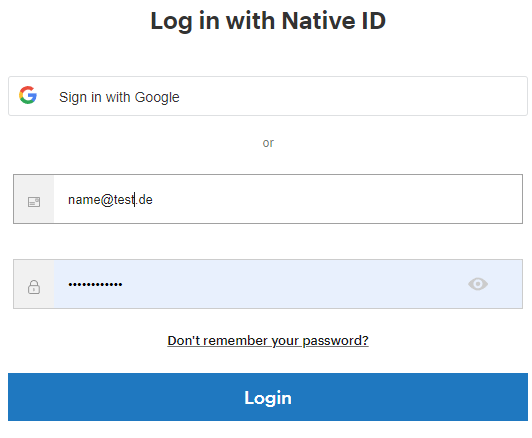Viewport: 532px width, 438px height.
Task: Click the word "name" in email address
Action: [84, 200]
